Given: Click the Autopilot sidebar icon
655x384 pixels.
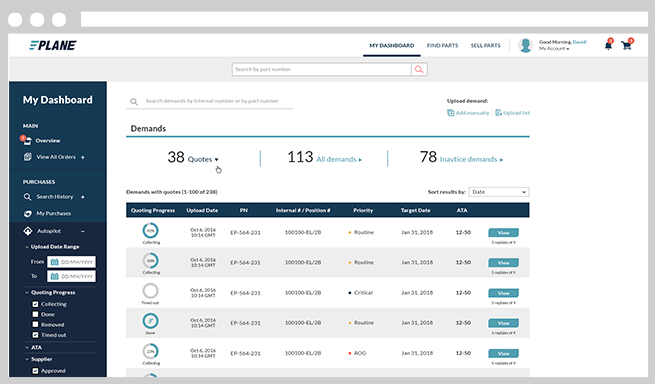Looking at the screenshot, I should coord(28,231).
